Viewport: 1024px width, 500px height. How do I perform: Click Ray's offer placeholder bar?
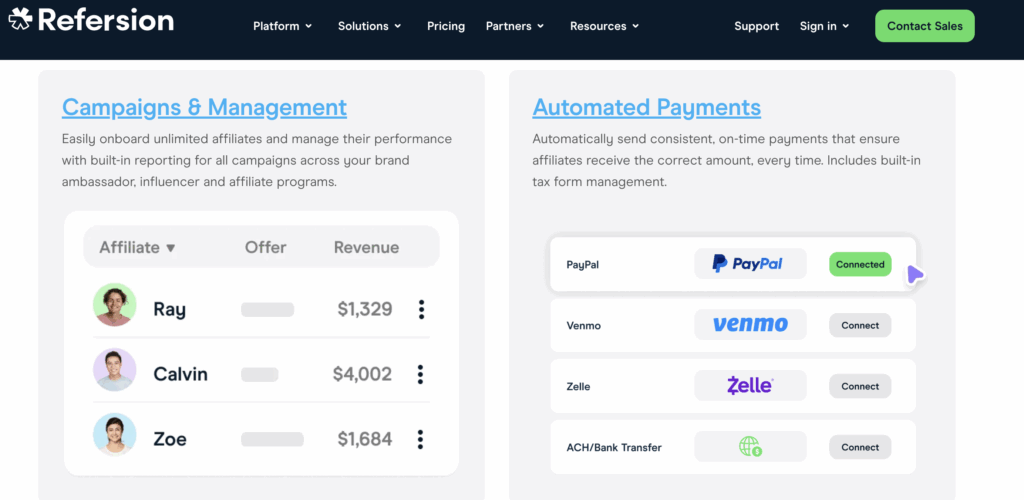(x=267, y=309)
